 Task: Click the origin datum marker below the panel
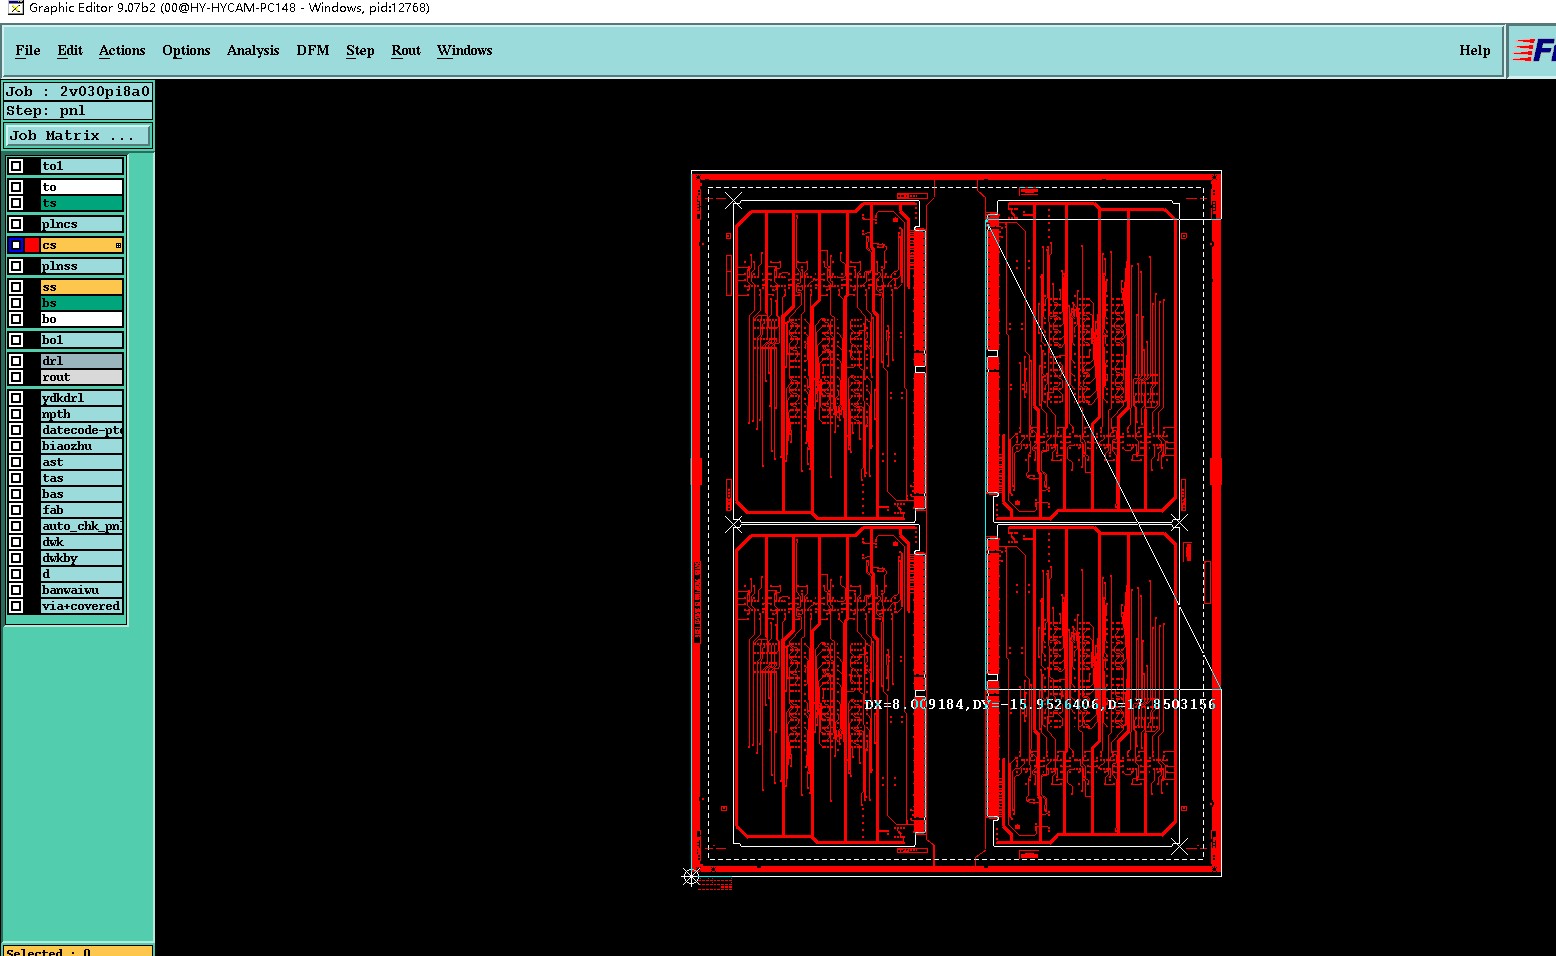click(x=691, y=877)
